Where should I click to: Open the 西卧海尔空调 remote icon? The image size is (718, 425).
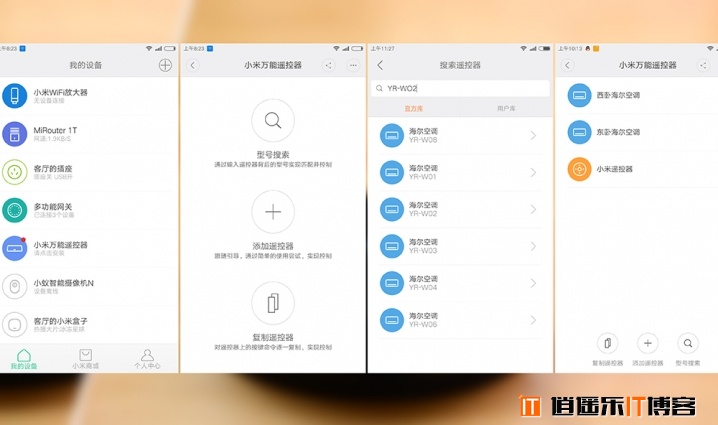[x=579, y=95]
